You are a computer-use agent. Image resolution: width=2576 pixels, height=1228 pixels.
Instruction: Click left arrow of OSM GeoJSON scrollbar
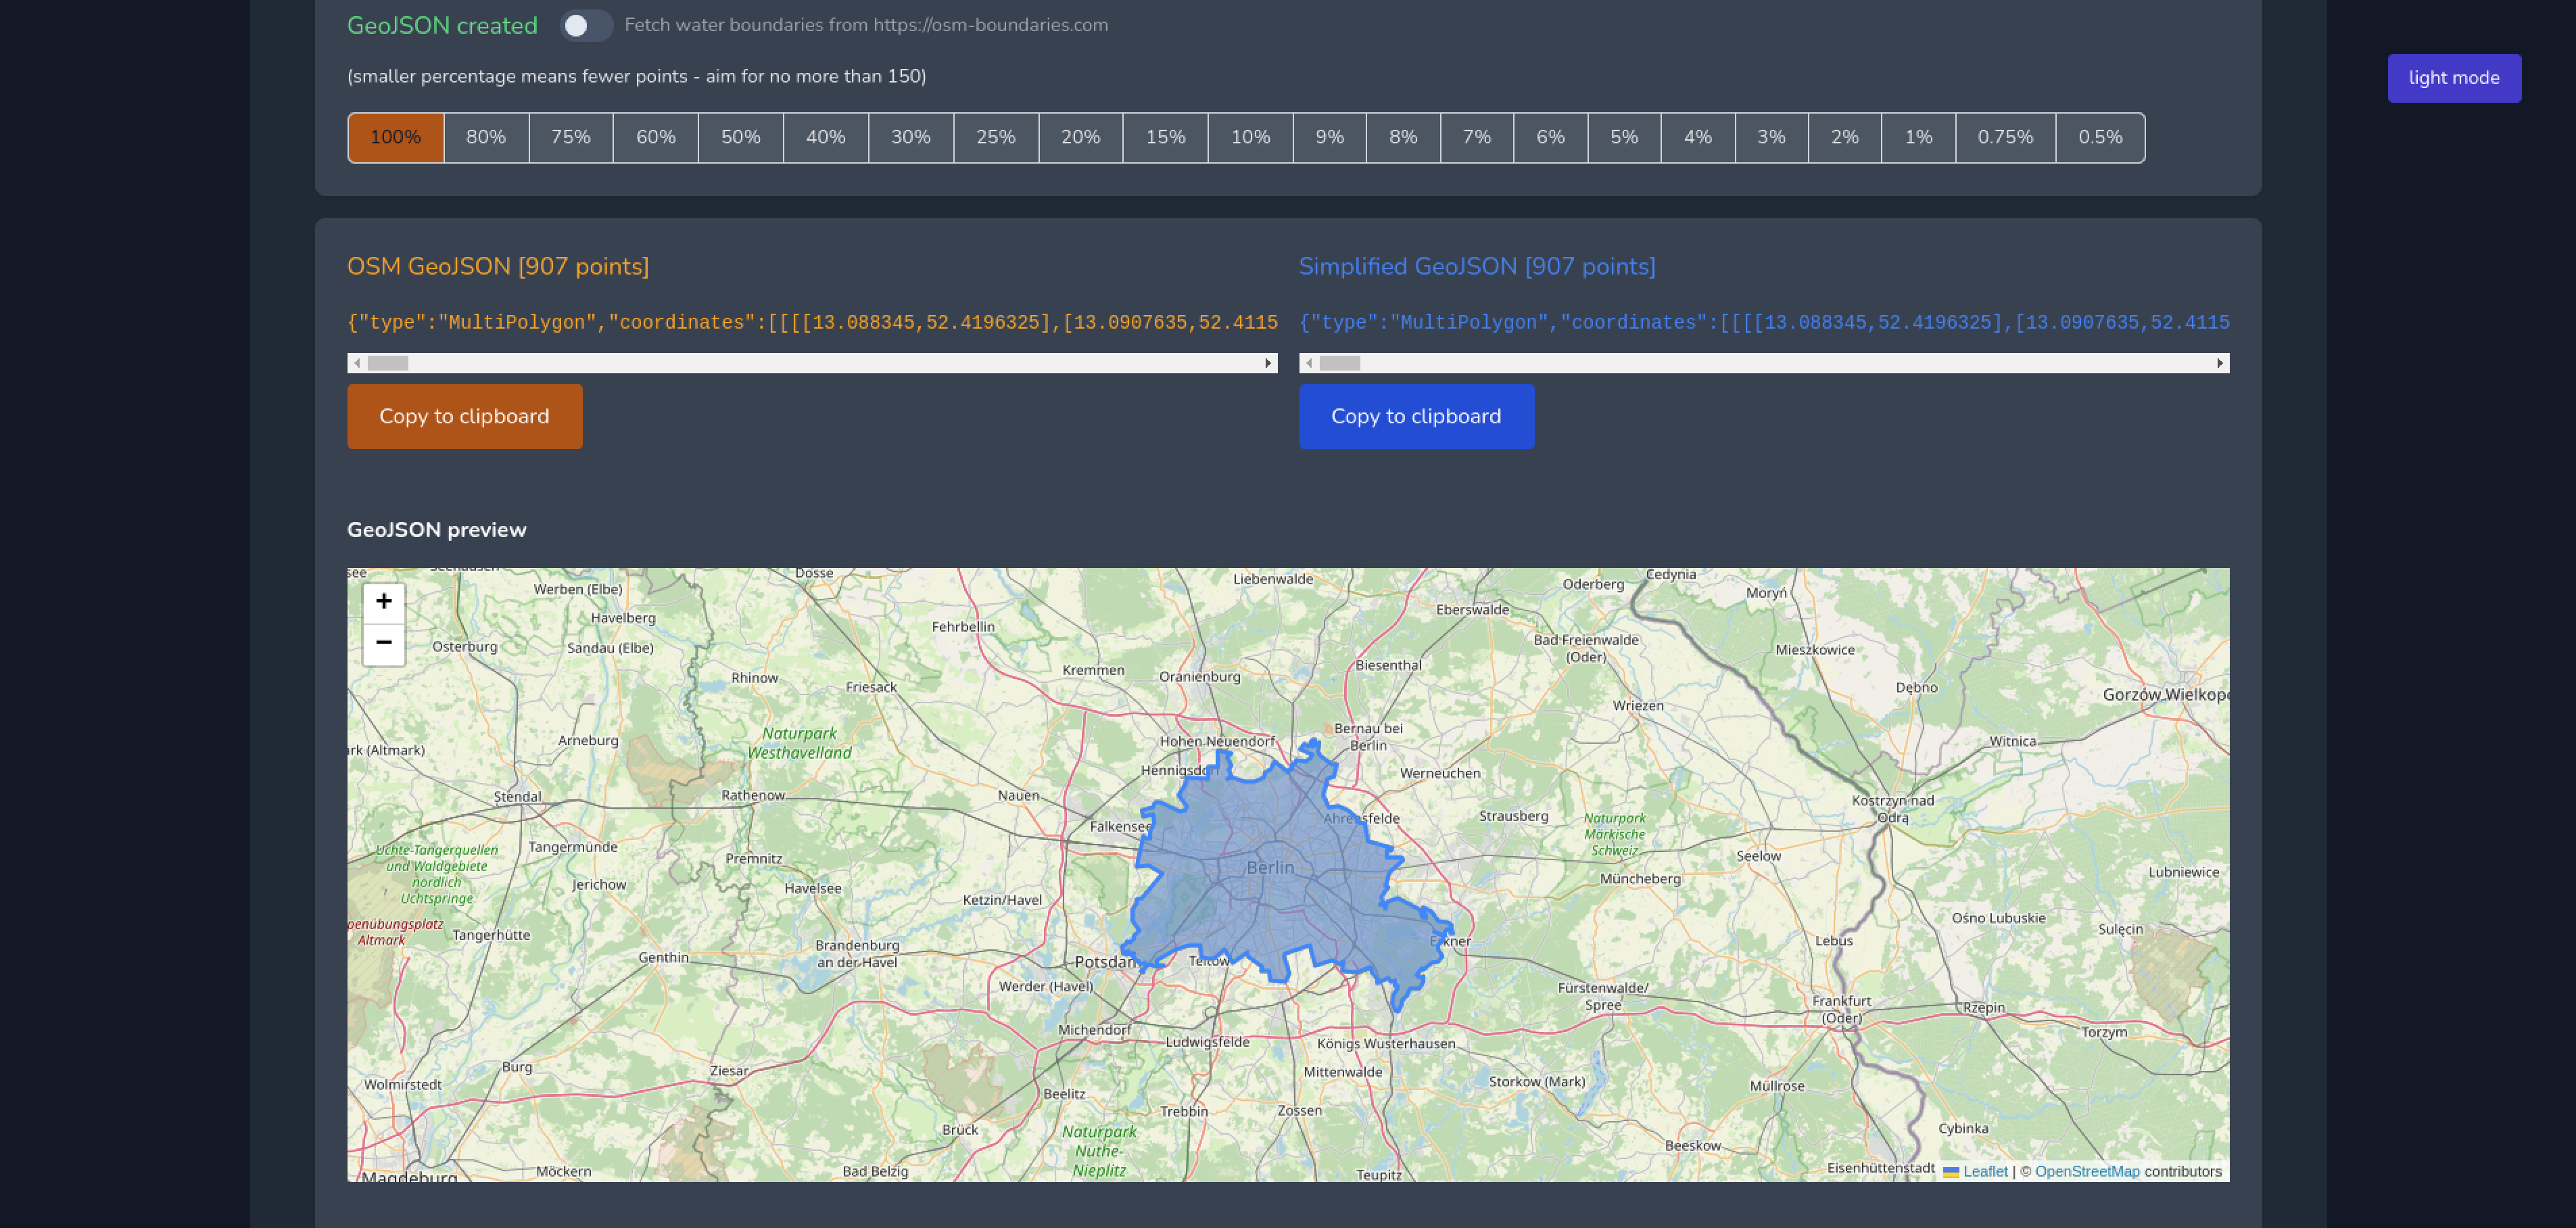357,363
